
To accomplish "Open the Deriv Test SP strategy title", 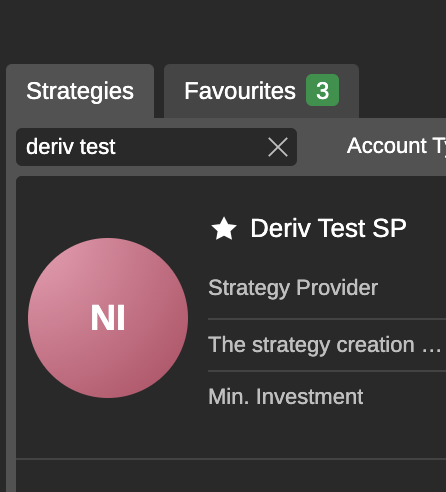I will click(x=328, y=228).
